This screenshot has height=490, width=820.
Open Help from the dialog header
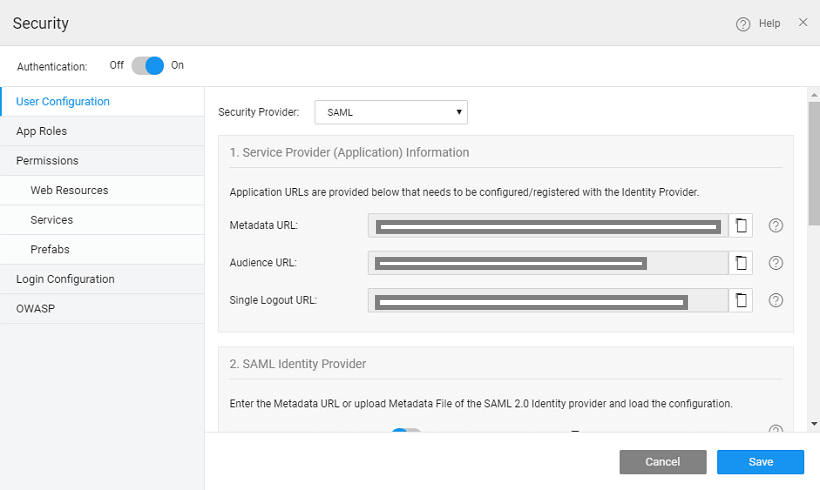(758, 24)
